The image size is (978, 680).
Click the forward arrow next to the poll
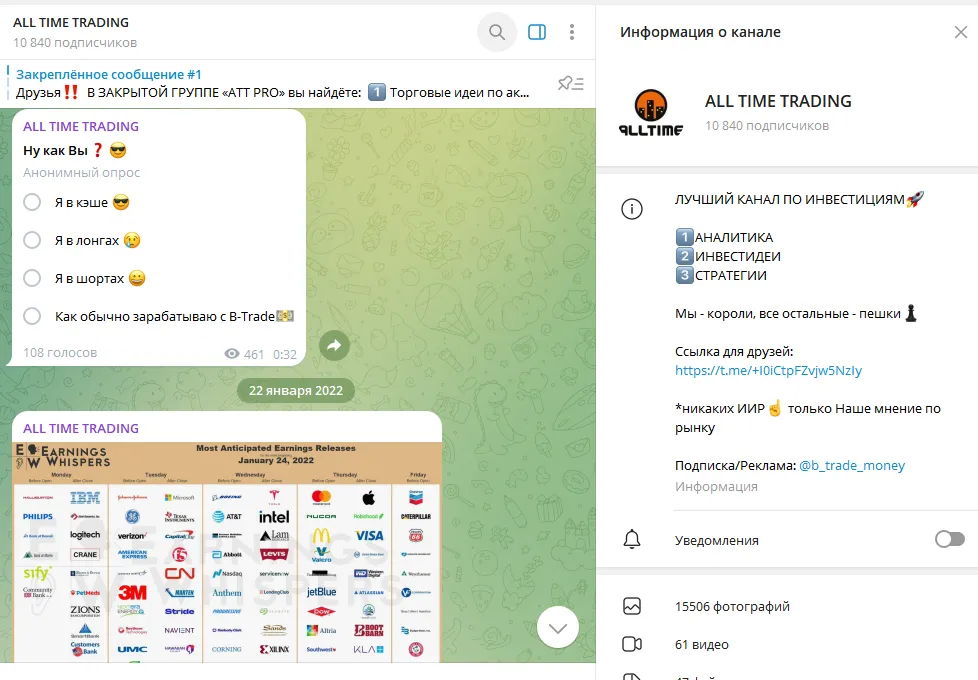[x=334, y=345]
